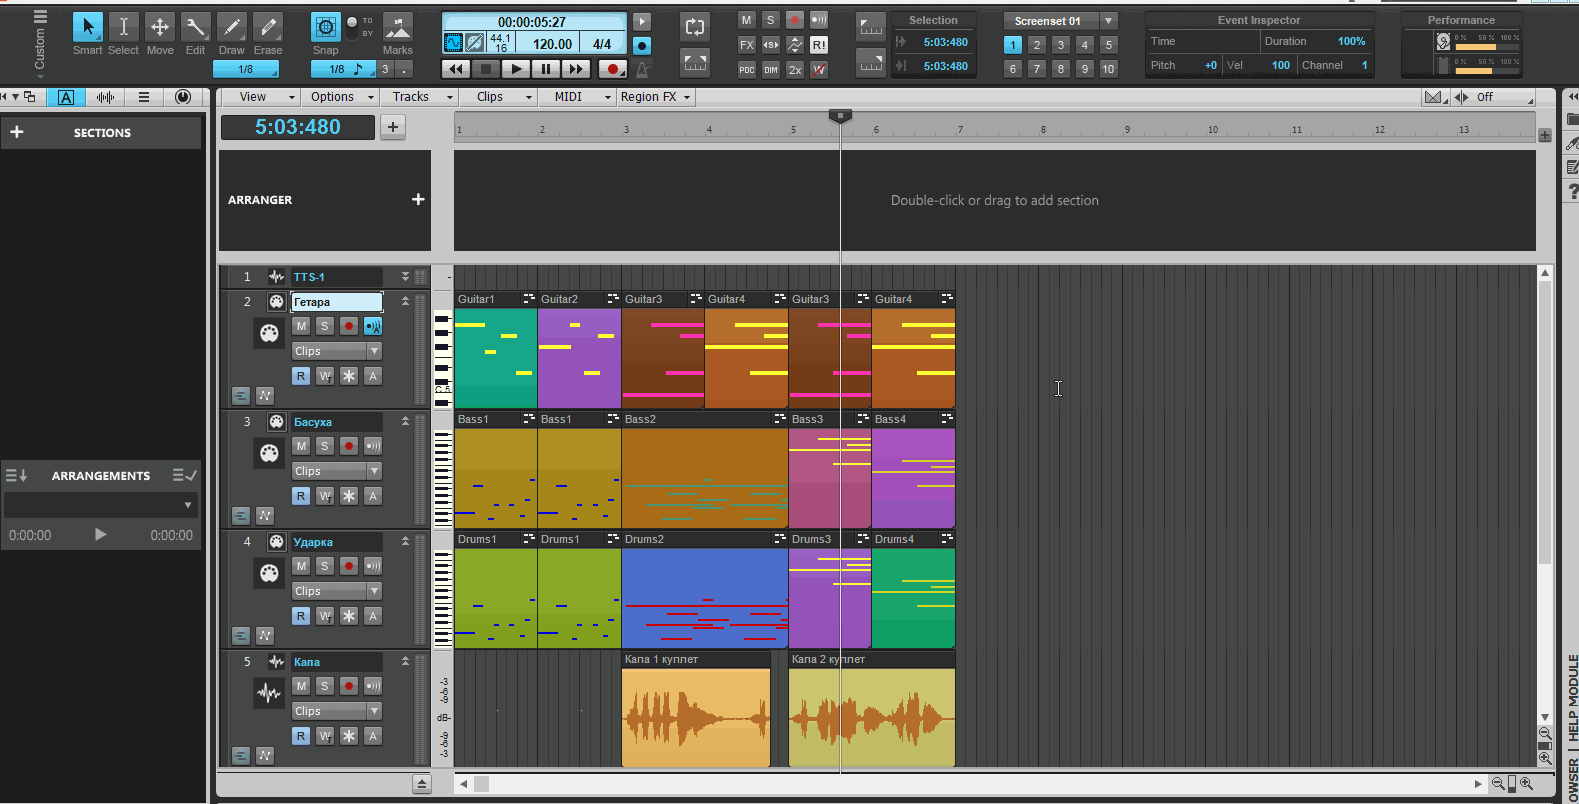
Task: Open the MIDI menu
Action: (x=577, y=97)
